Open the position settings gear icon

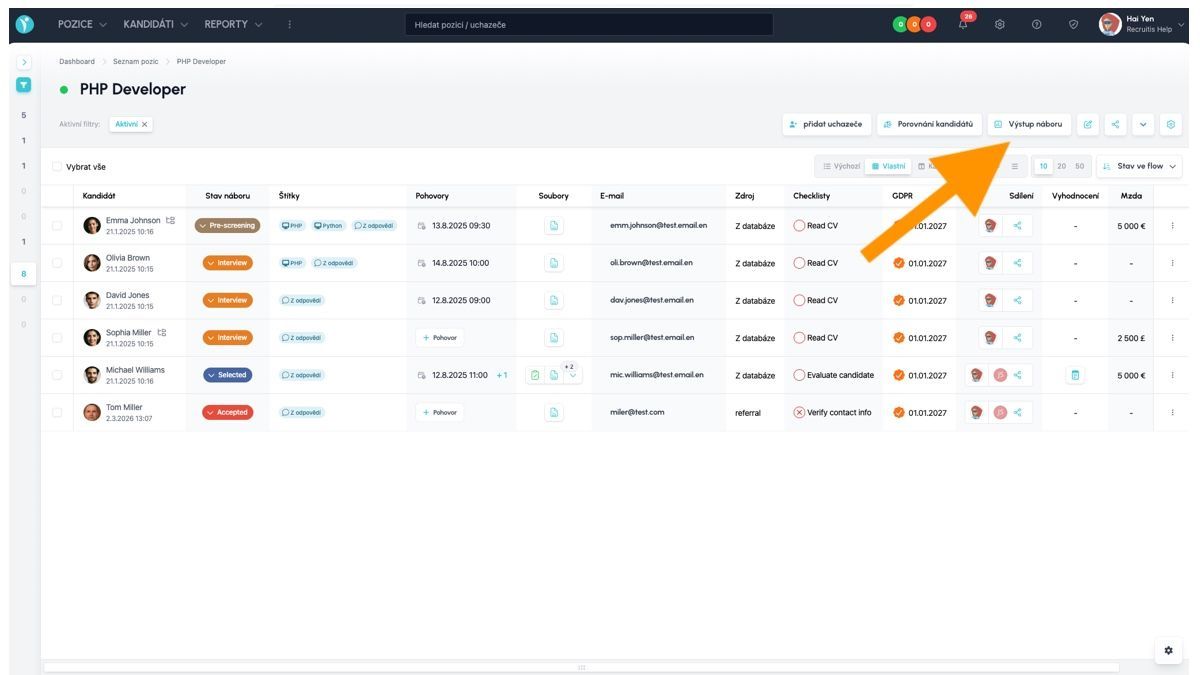1171,124
